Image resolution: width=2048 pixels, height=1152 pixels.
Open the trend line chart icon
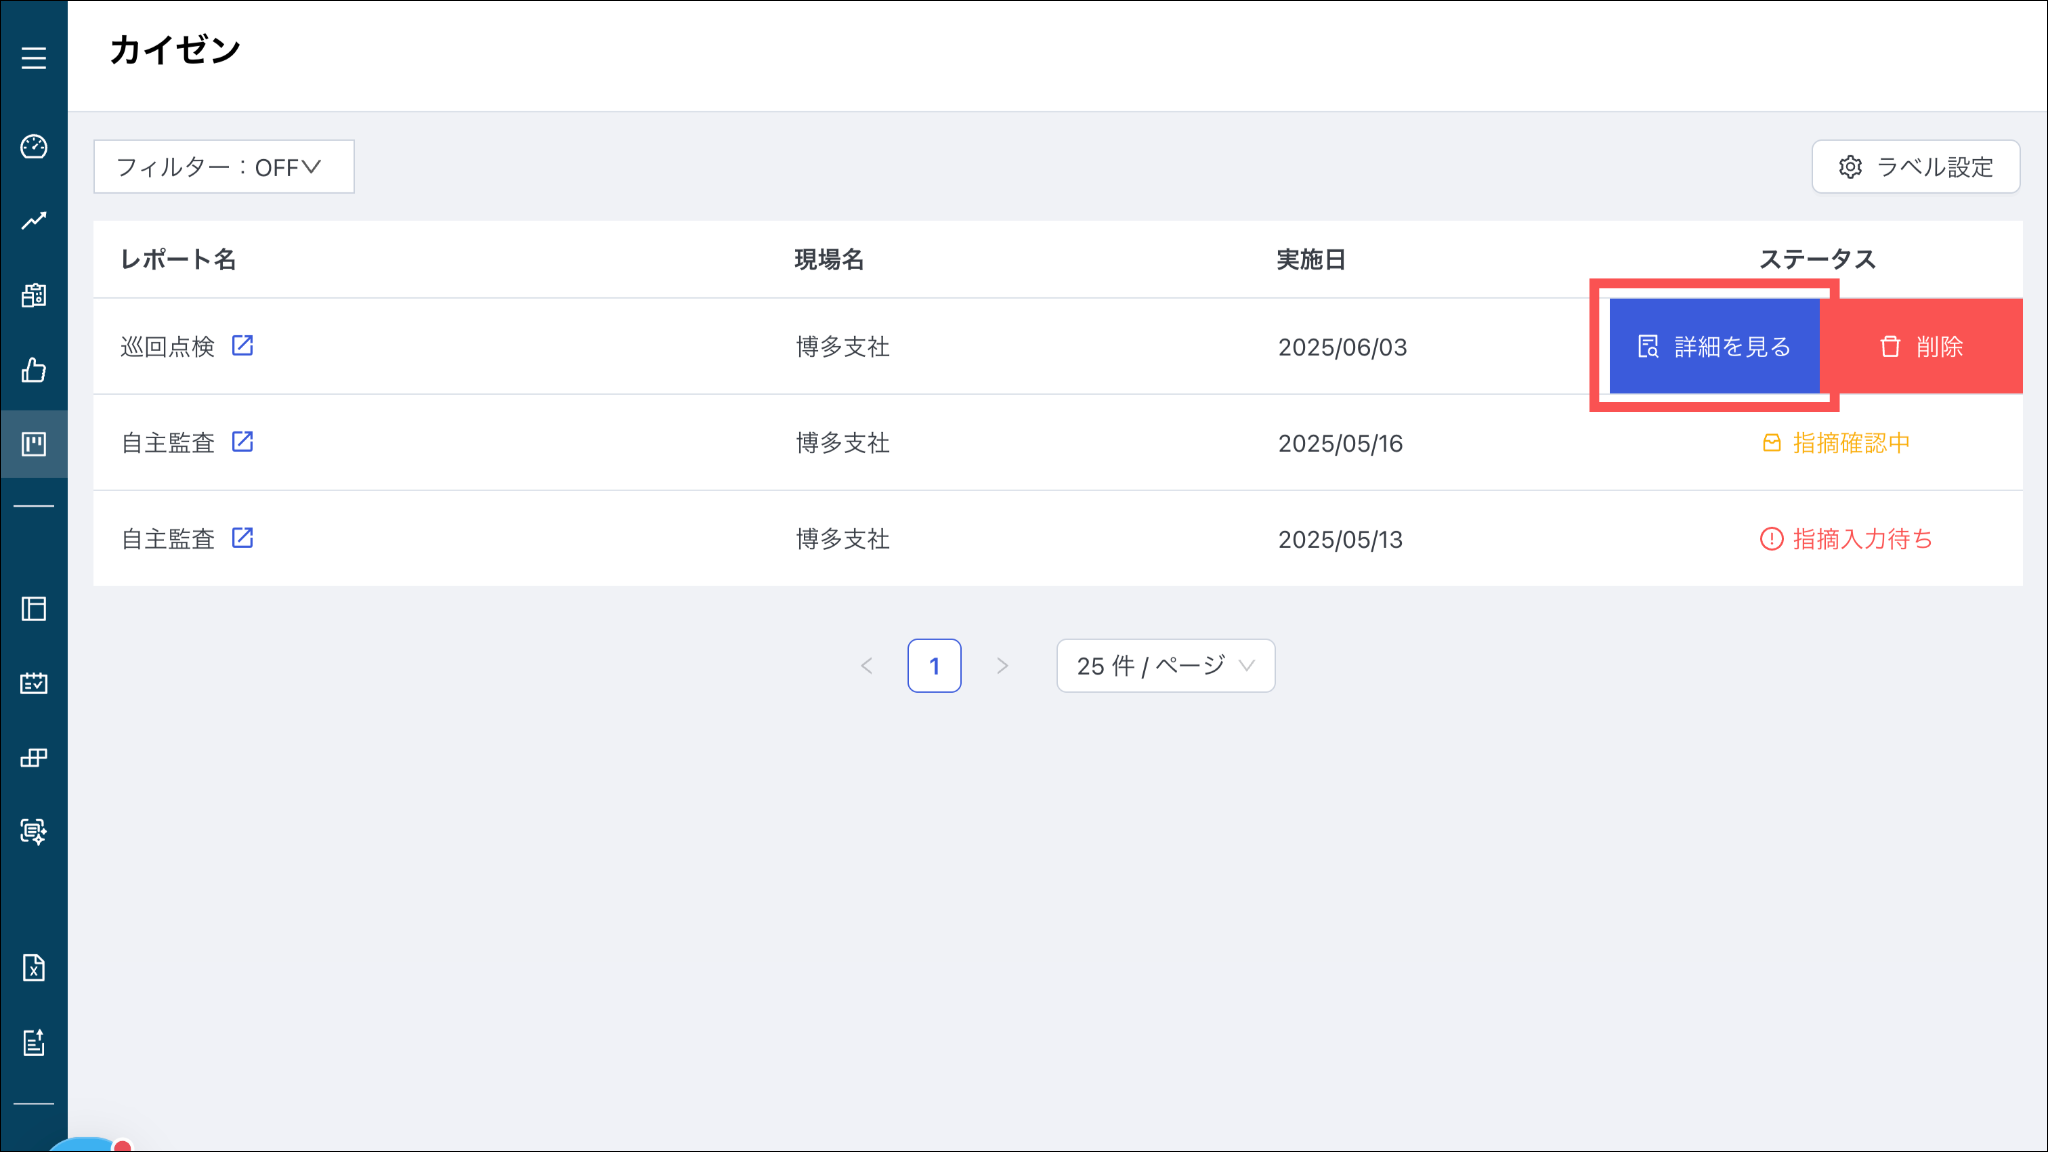pyautogui.click(x=34, y=220)
